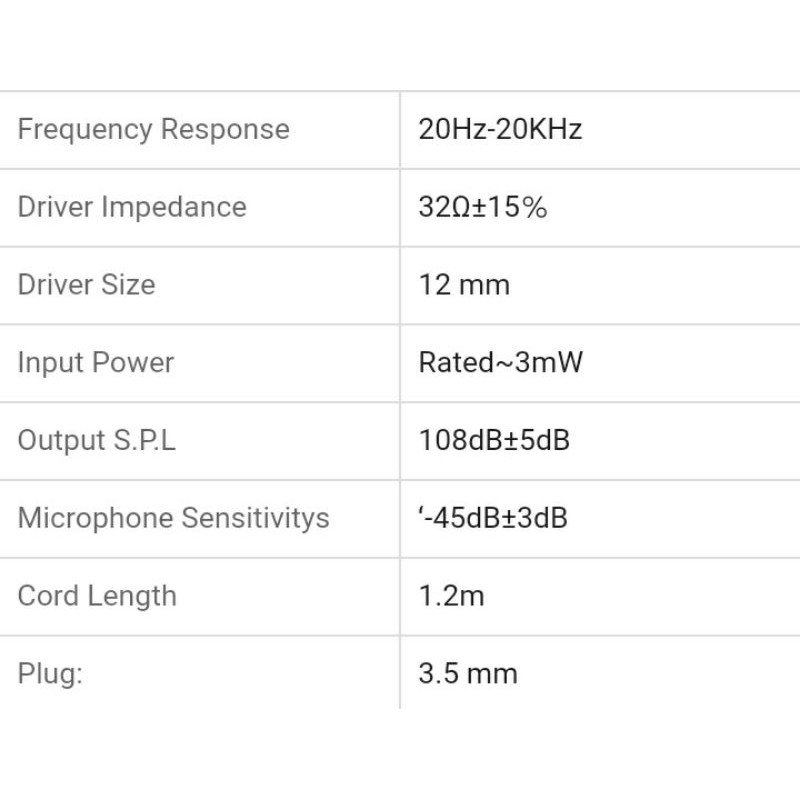Select the 20Hz-20KHz value
The image size is (800, 800).
(x=500, y=129)
